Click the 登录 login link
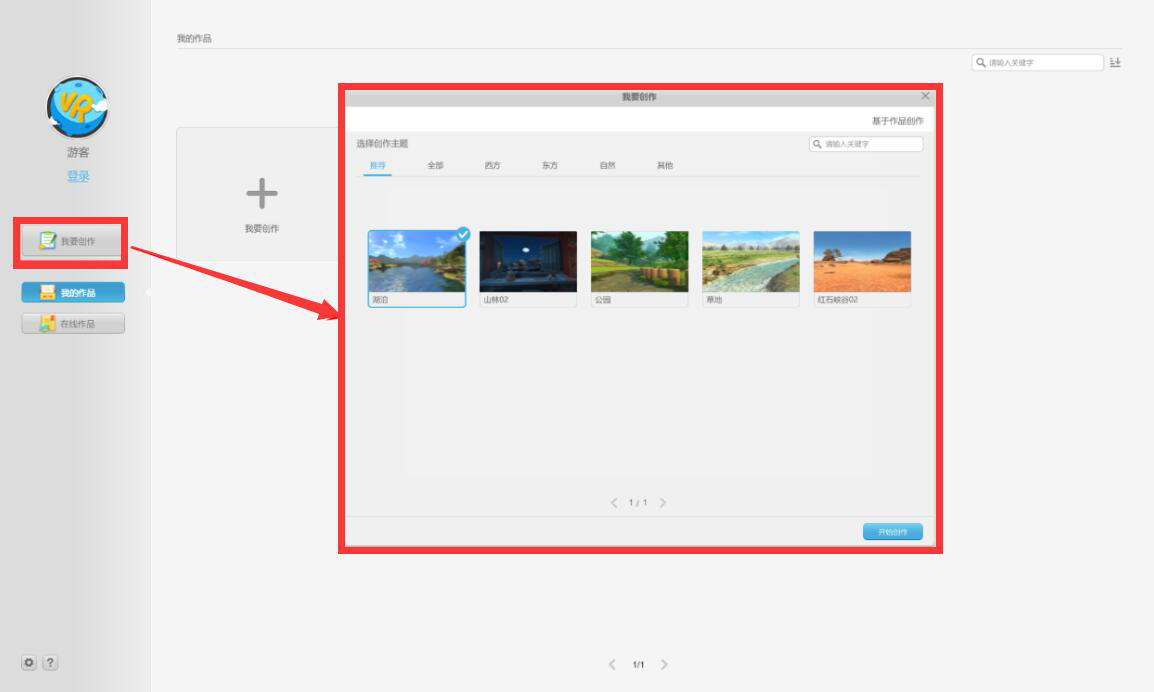This screenshot has width=1154, height=692. (x=78, y=176)
